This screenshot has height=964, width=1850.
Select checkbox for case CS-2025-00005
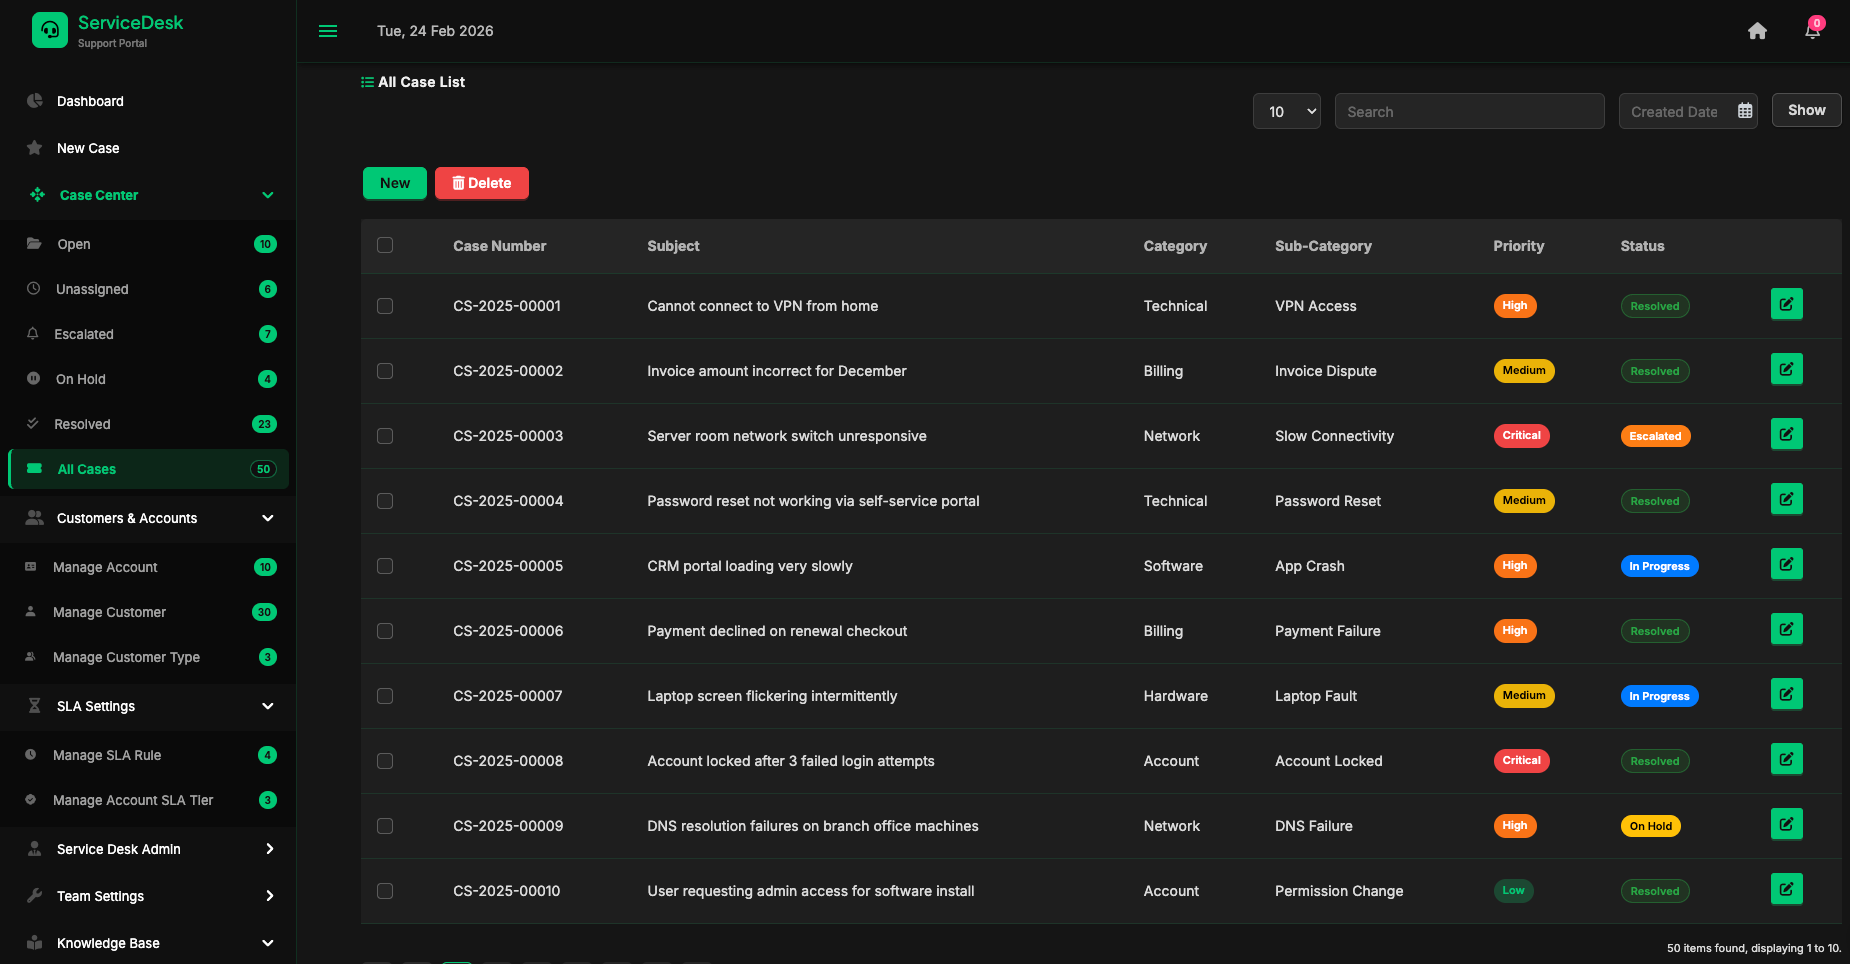click(x=385, y=566)
